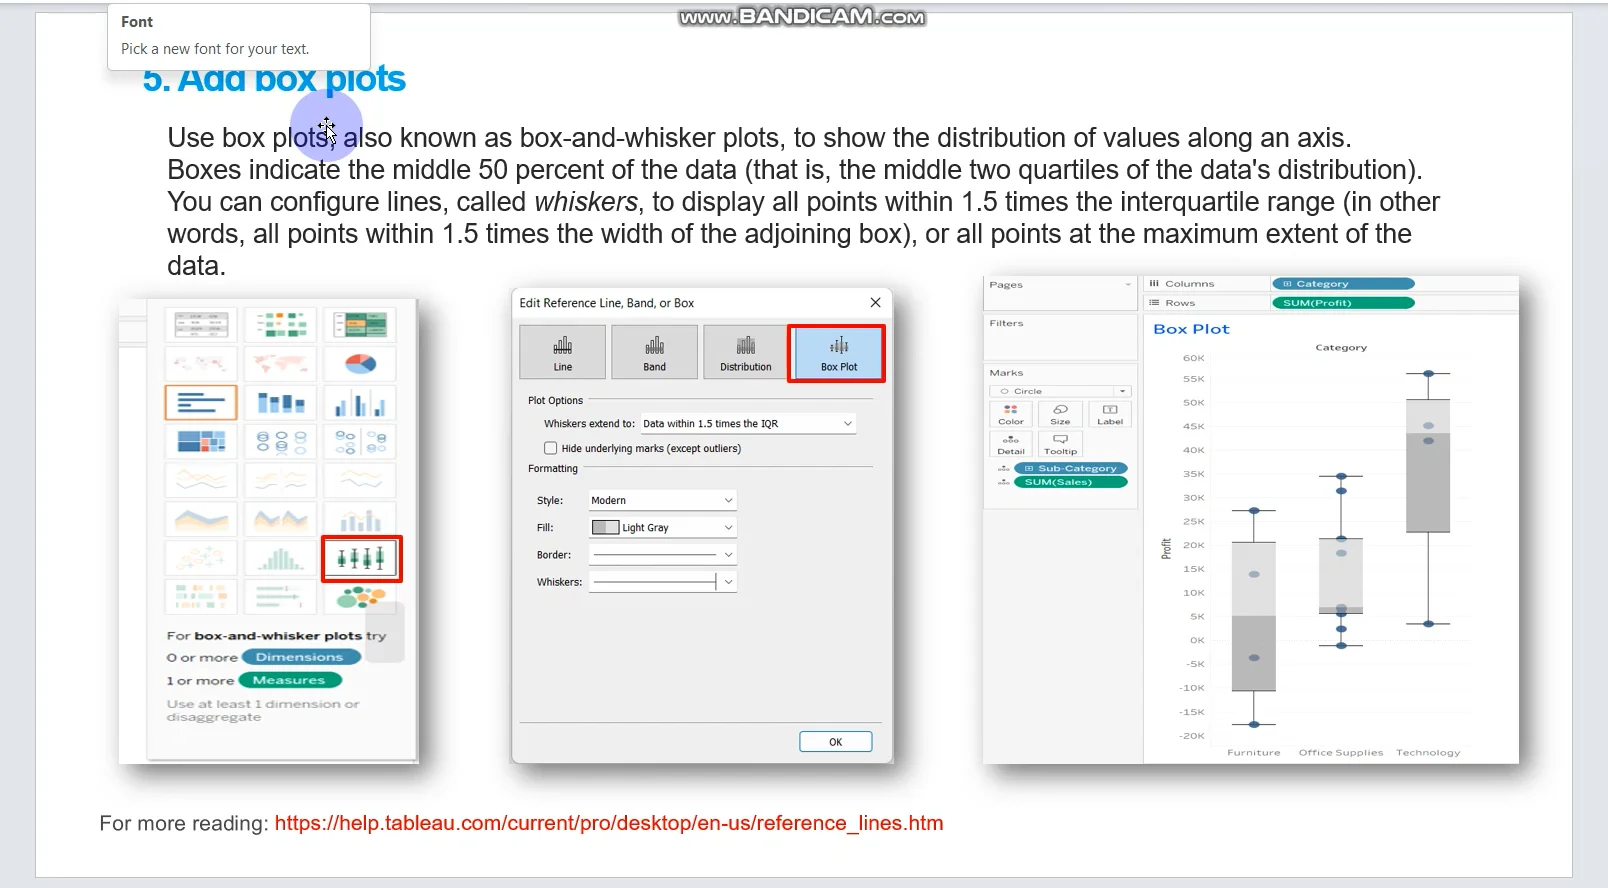Open the Size marks card button
Viewport: 1608px width, 888px height.
click(1060, 414)
